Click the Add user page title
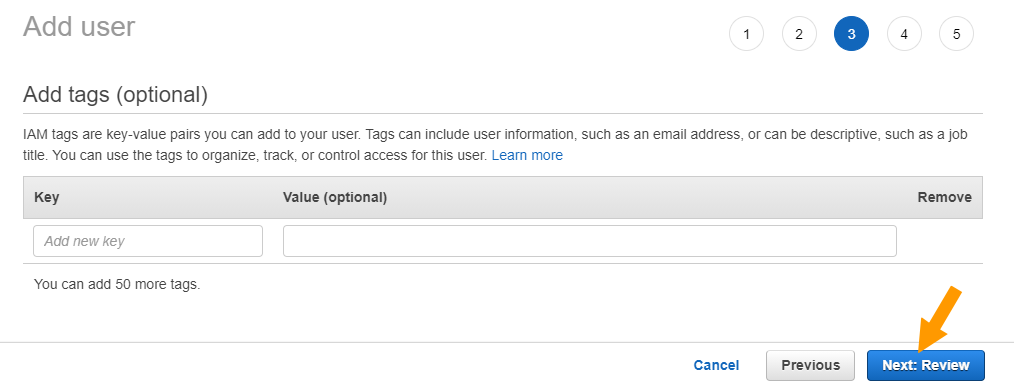The height and width of the screenshot is (384, 1014). point(79,27)
